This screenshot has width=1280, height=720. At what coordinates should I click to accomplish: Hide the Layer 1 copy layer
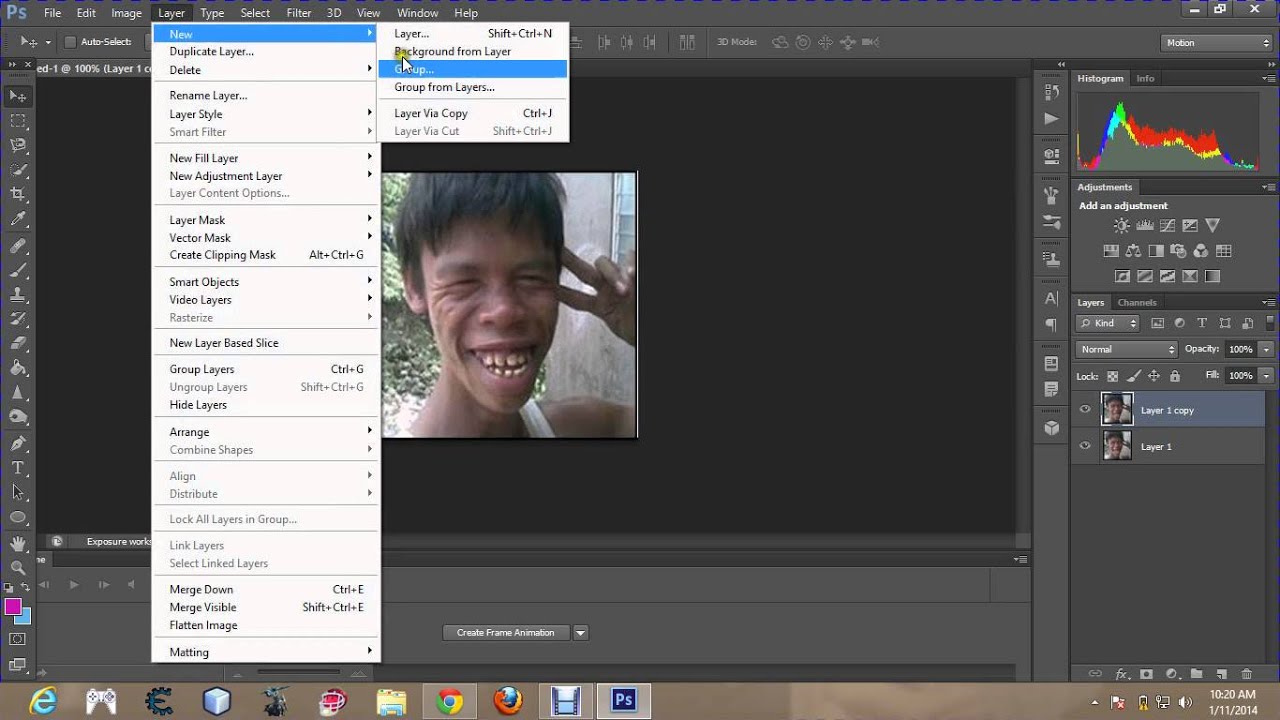[x=1085, y=410]
